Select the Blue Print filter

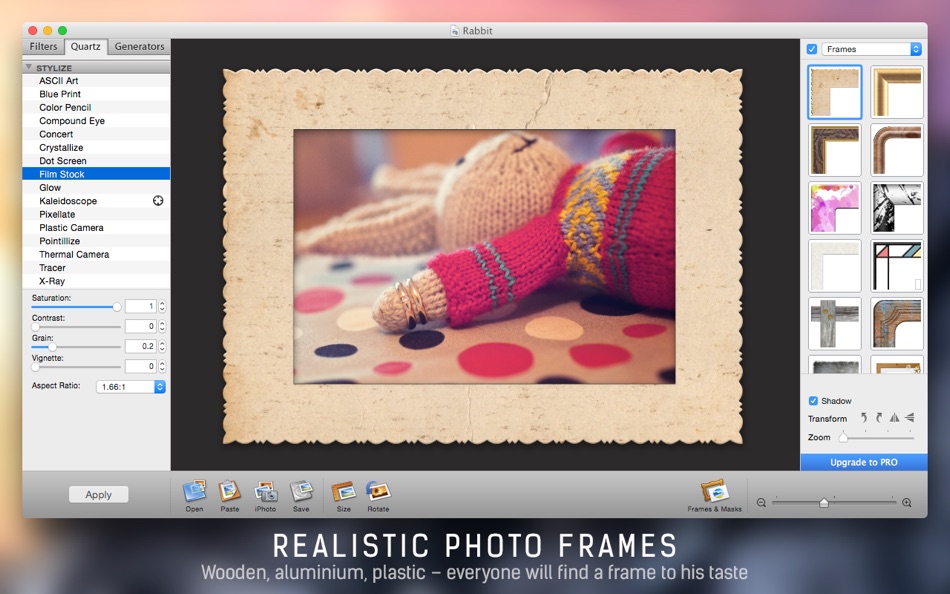coord(96,94)
